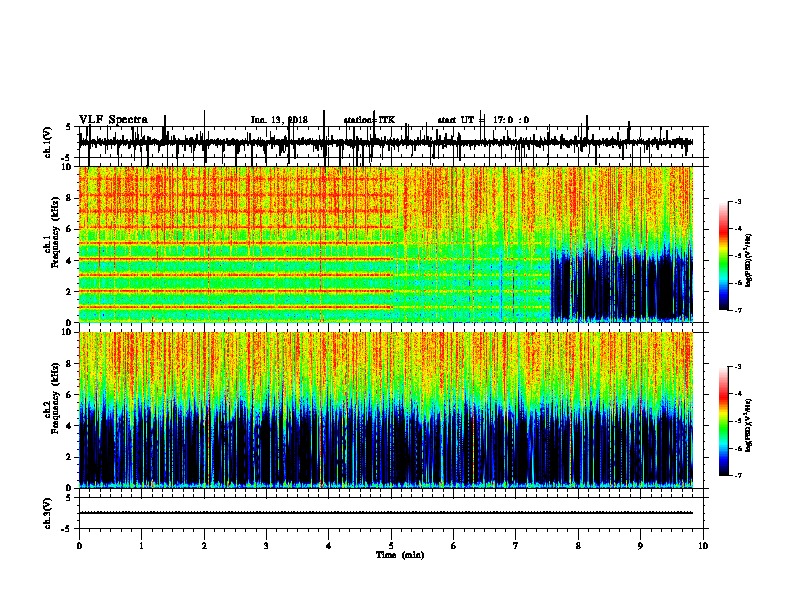Click the 'start UT = 17:0 :0' text

[x=483, y=120]
